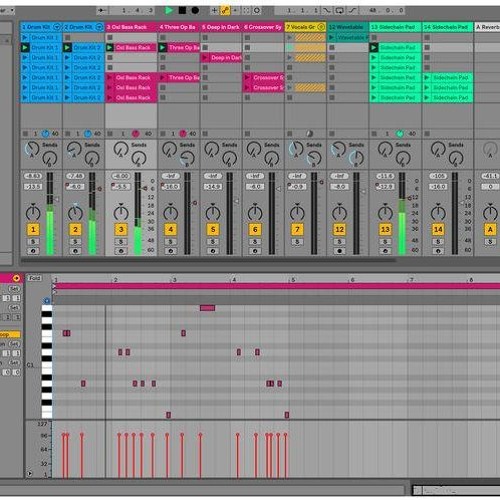Viewport: 500px width, 500px height.
Task: Click the horizontal scrollbar below the mixer
Action: [208, 259]
